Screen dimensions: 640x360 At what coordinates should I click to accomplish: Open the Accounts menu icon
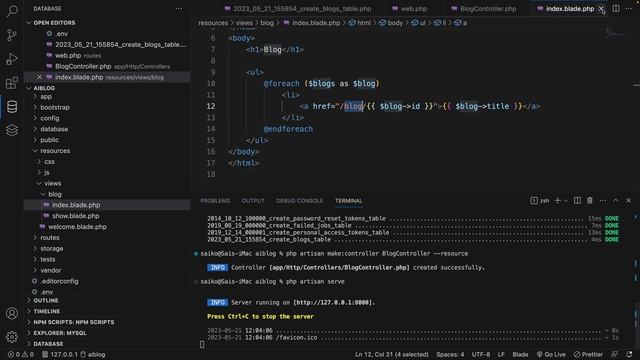pos(12,313)
